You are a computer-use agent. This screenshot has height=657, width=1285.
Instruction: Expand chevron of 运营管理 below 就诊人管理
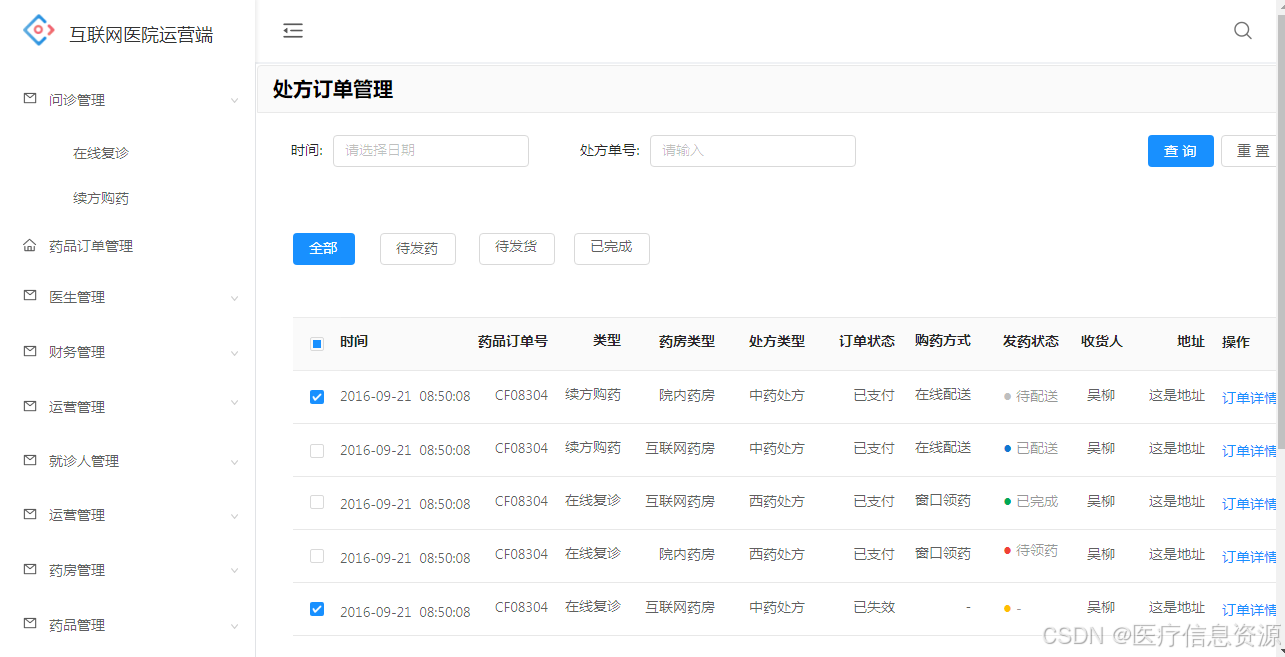click(234, 516)
